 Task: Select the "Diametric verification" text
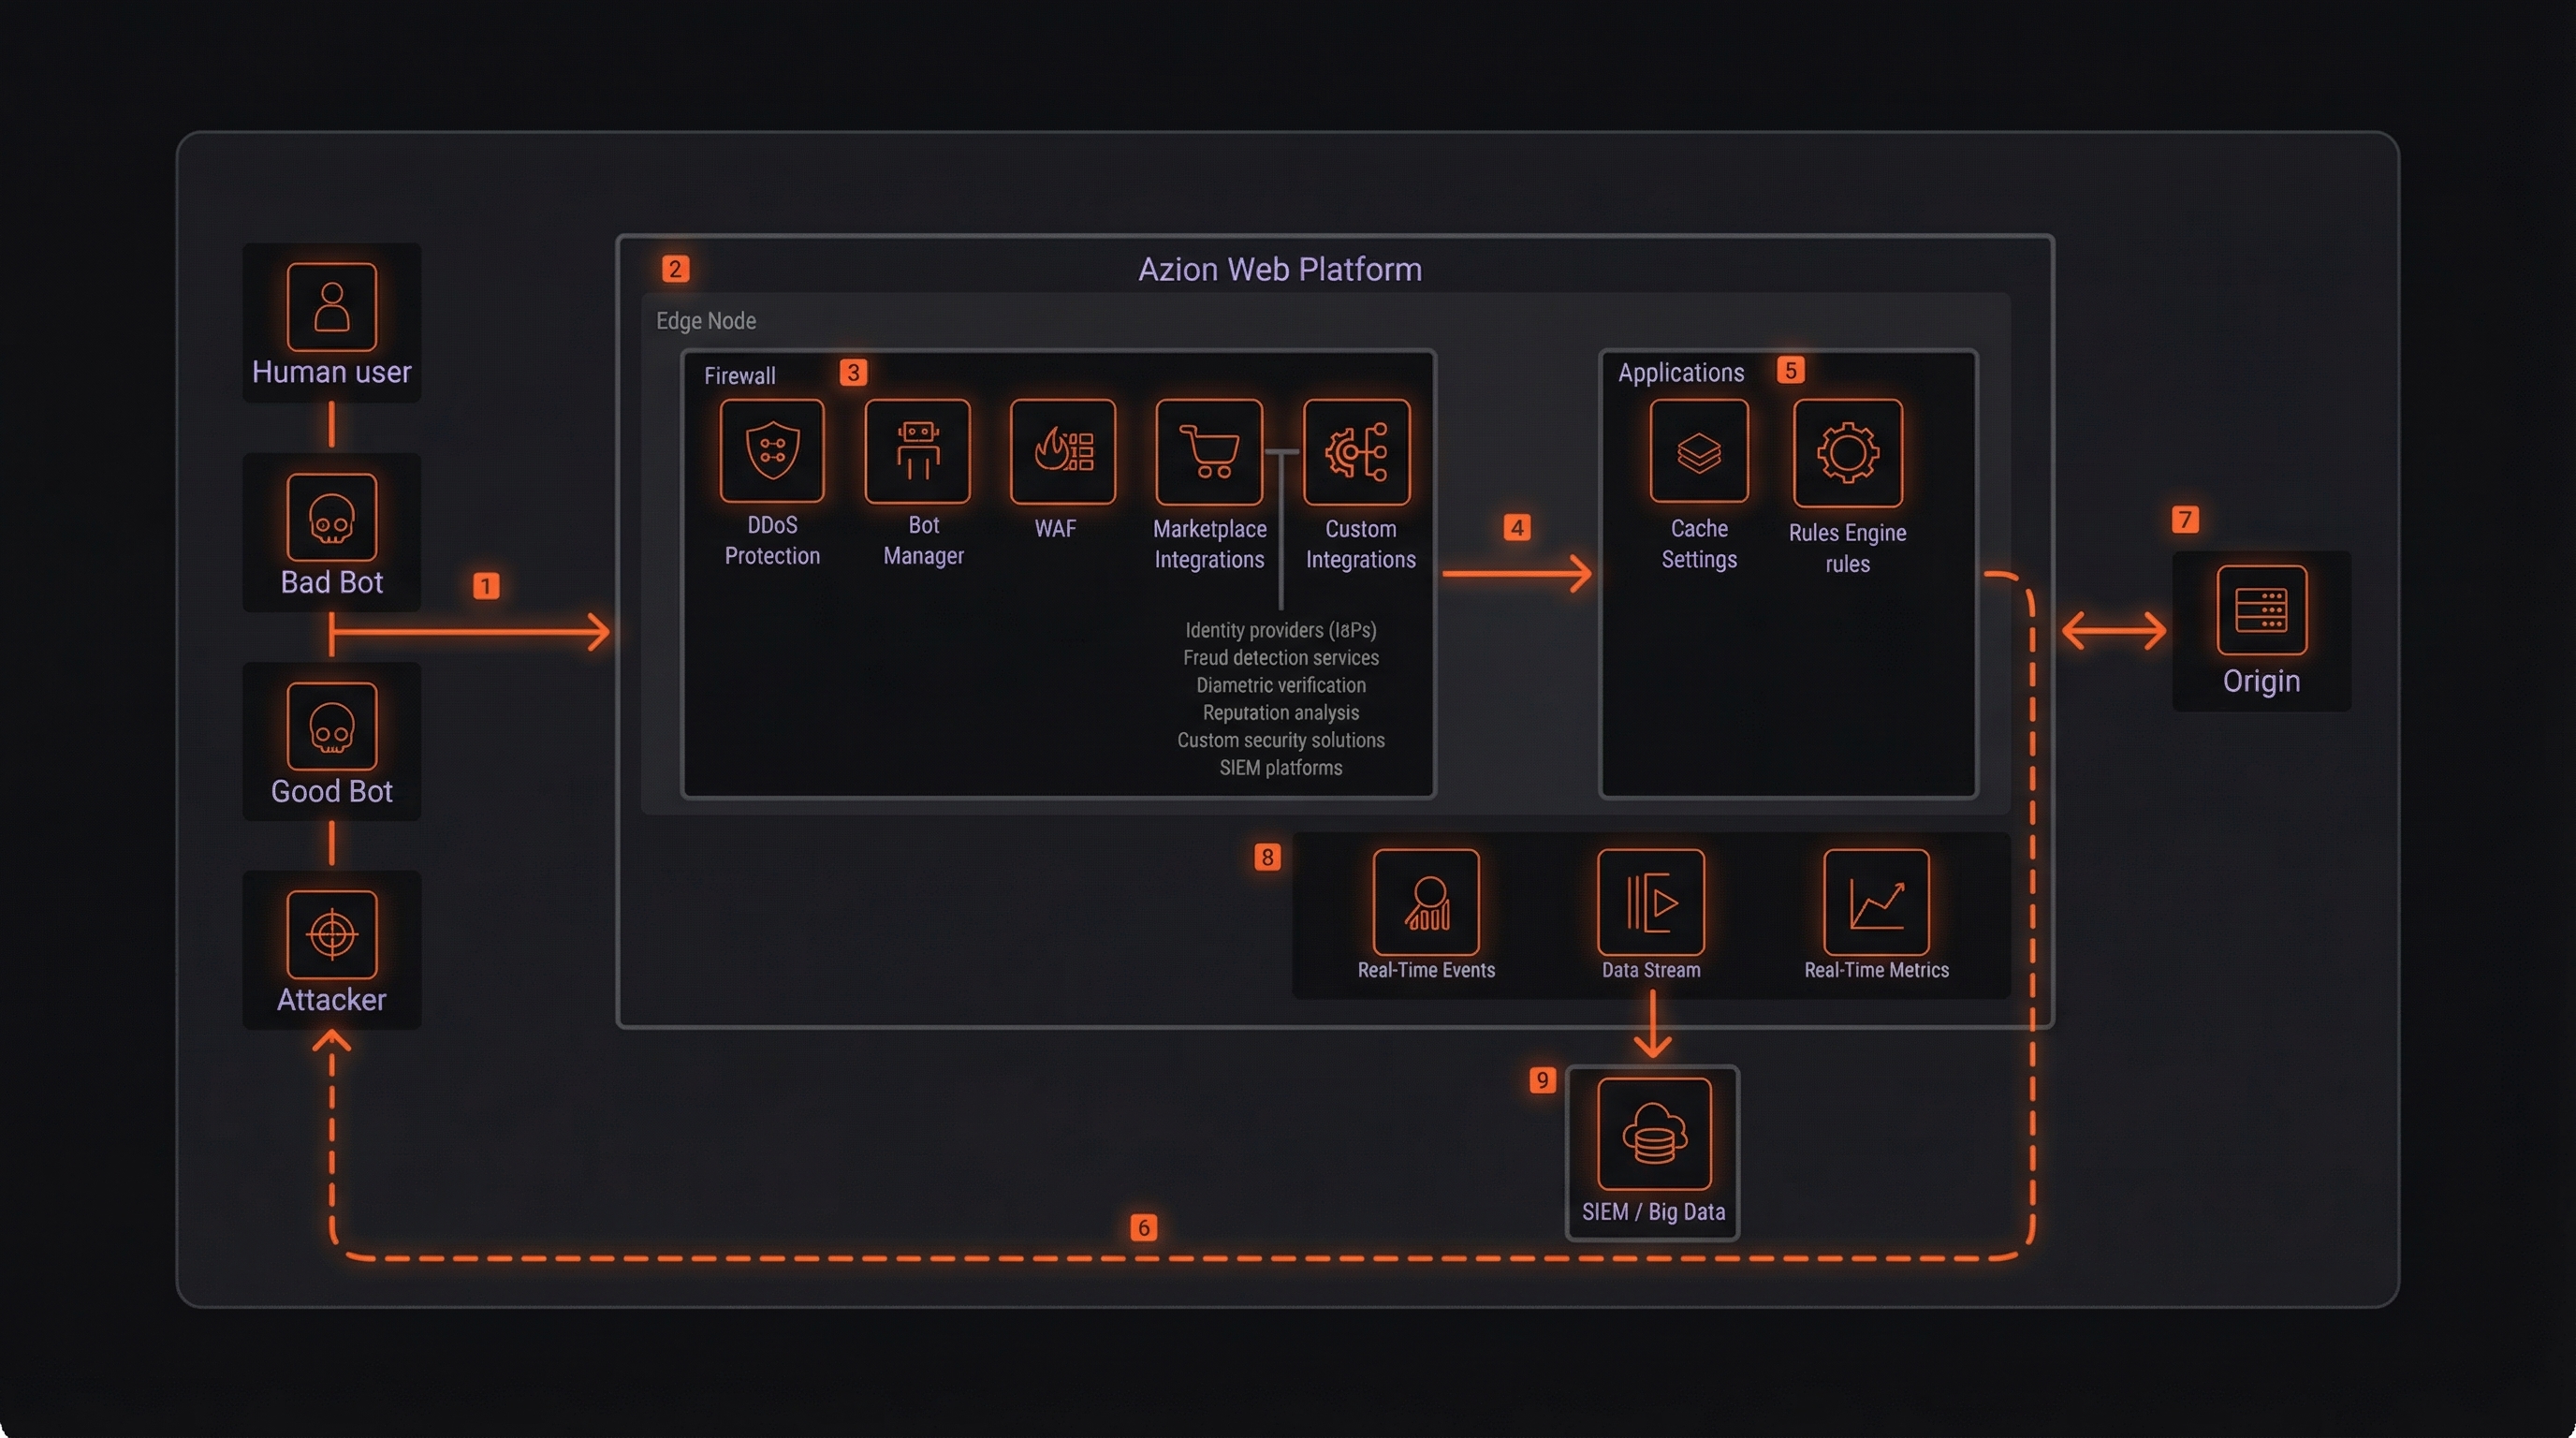(1281, 685)
